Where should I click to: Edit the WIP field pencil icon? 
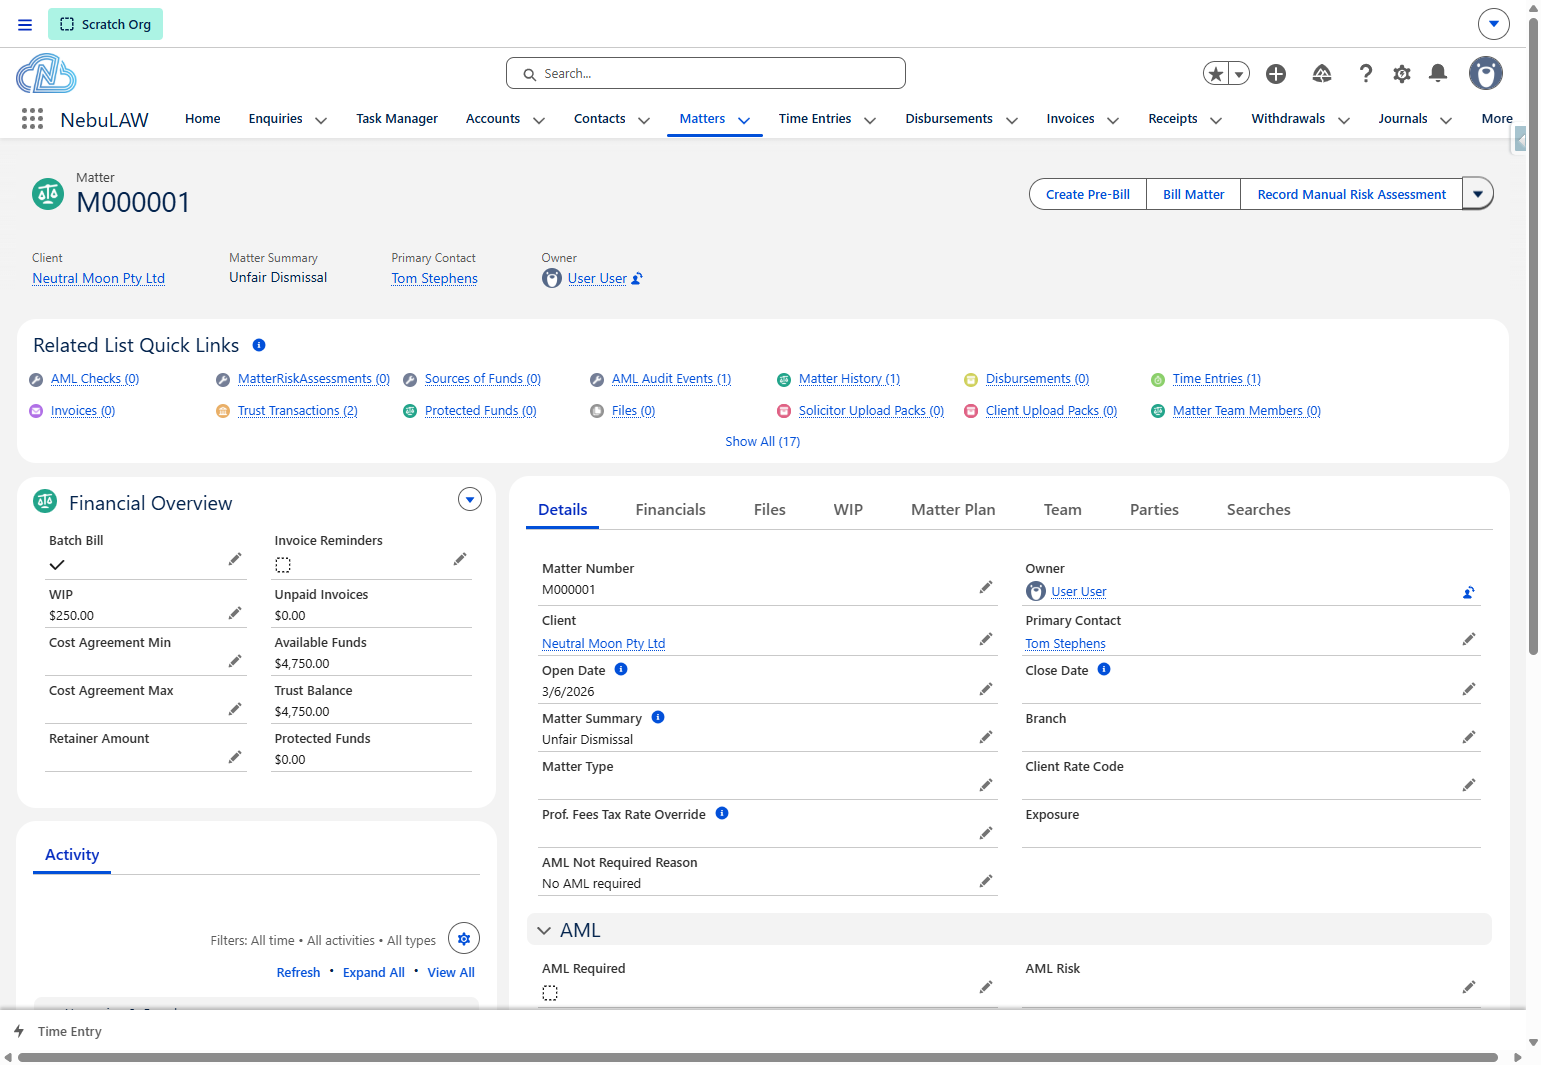pyautogui.click(x=235, y=613)
